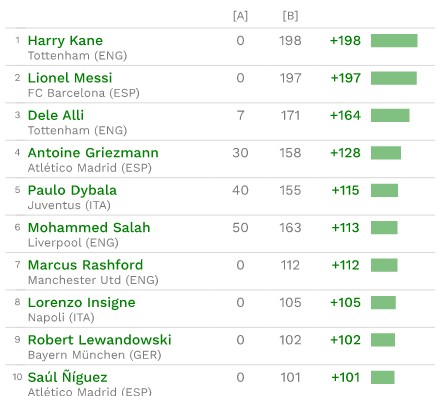Viewport: 444px width, 396px height.
Task: Click the [A] column header
Action: (x=240, y=16)
